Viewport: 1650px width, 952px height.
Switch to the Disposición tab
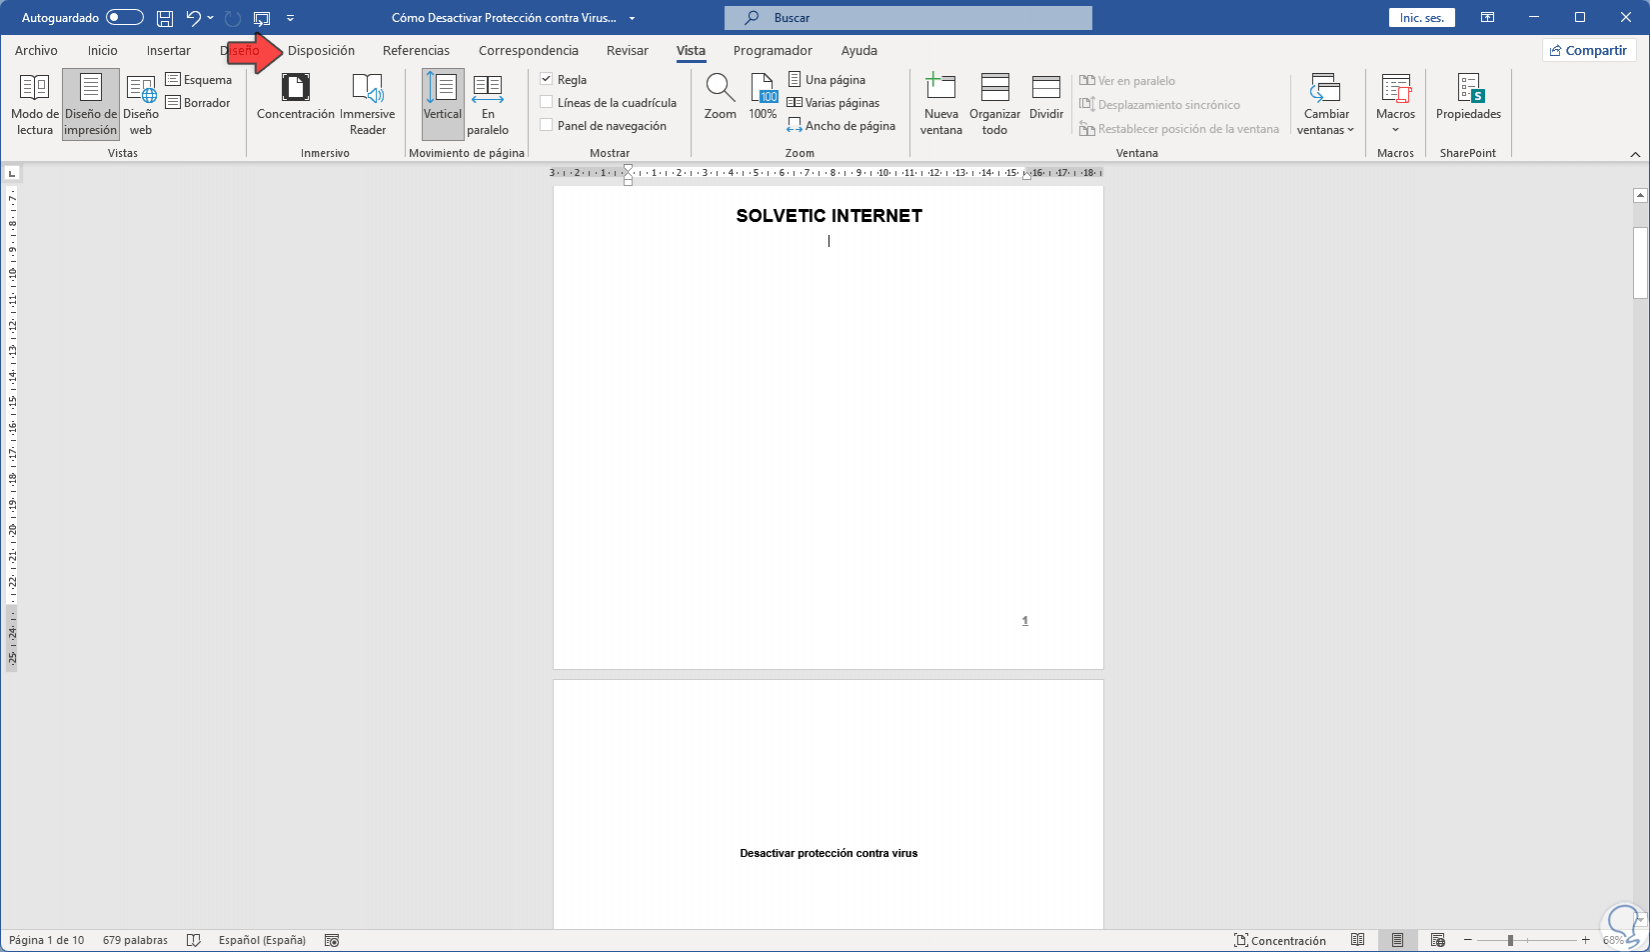[x=321, y=50]
